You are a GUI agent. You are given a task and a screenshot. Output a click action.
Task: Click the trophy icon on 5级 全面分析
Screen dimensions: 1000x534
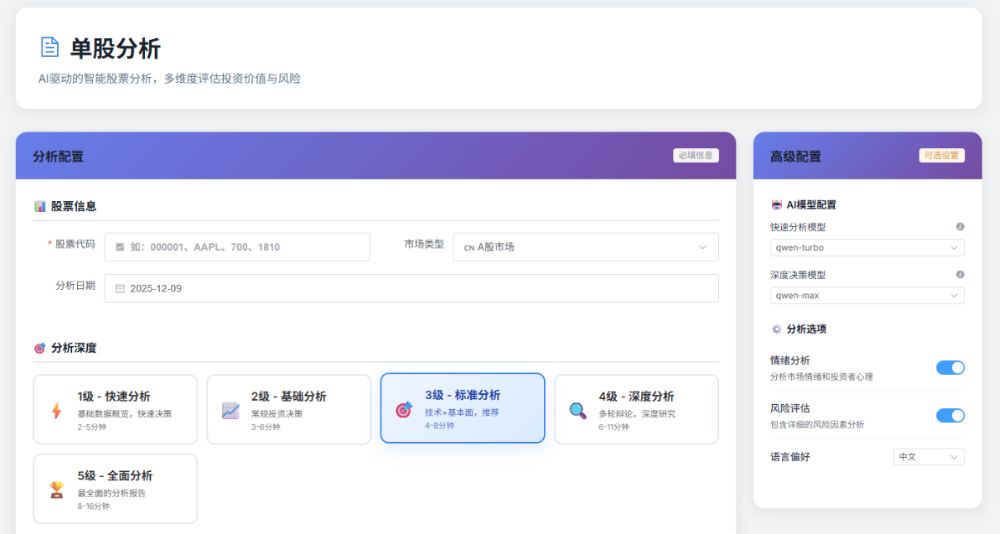[56, 490]
